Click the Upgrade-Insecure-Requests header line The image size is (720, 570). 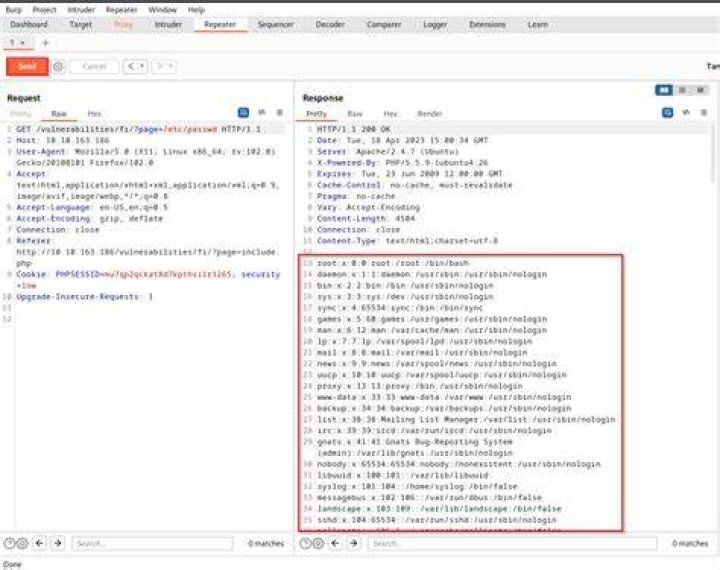(x=84, y=297)
